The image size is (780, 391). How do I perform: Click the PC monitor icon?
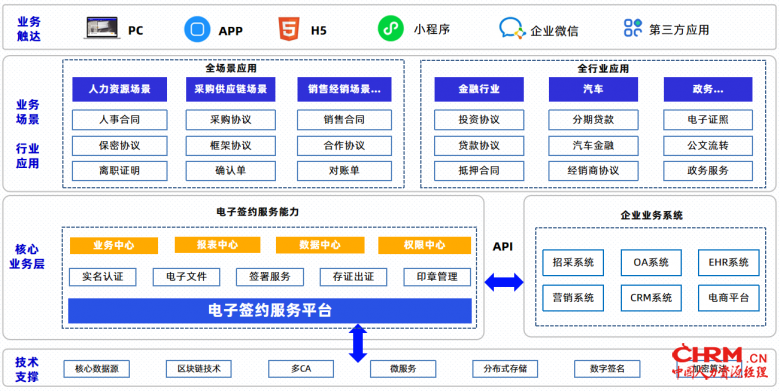point(101,28)
